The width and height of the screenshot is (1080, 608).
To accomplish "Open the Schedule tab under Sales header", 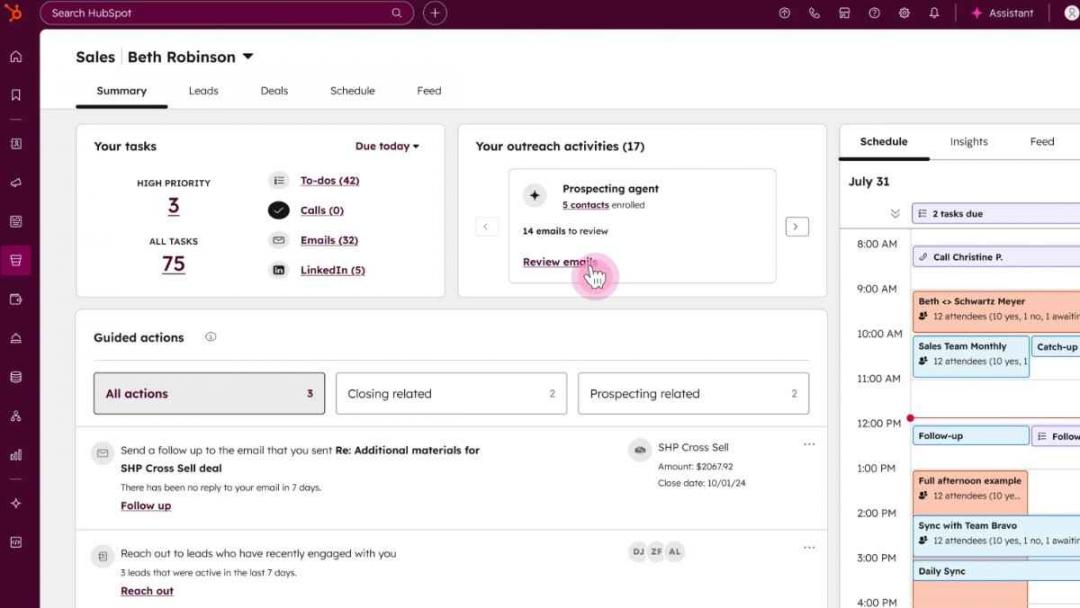I will coord(352,91).
